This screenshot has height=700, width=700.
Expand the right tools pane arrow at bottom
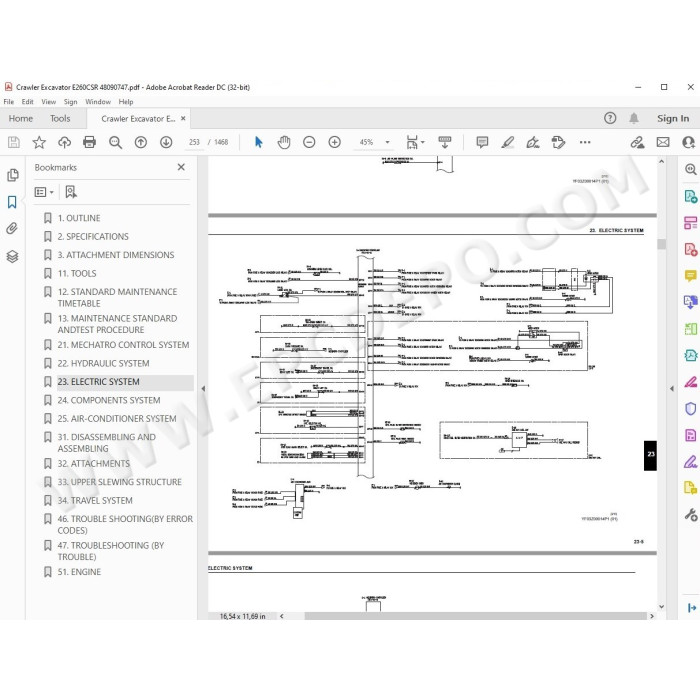click(x=691, y=608)
